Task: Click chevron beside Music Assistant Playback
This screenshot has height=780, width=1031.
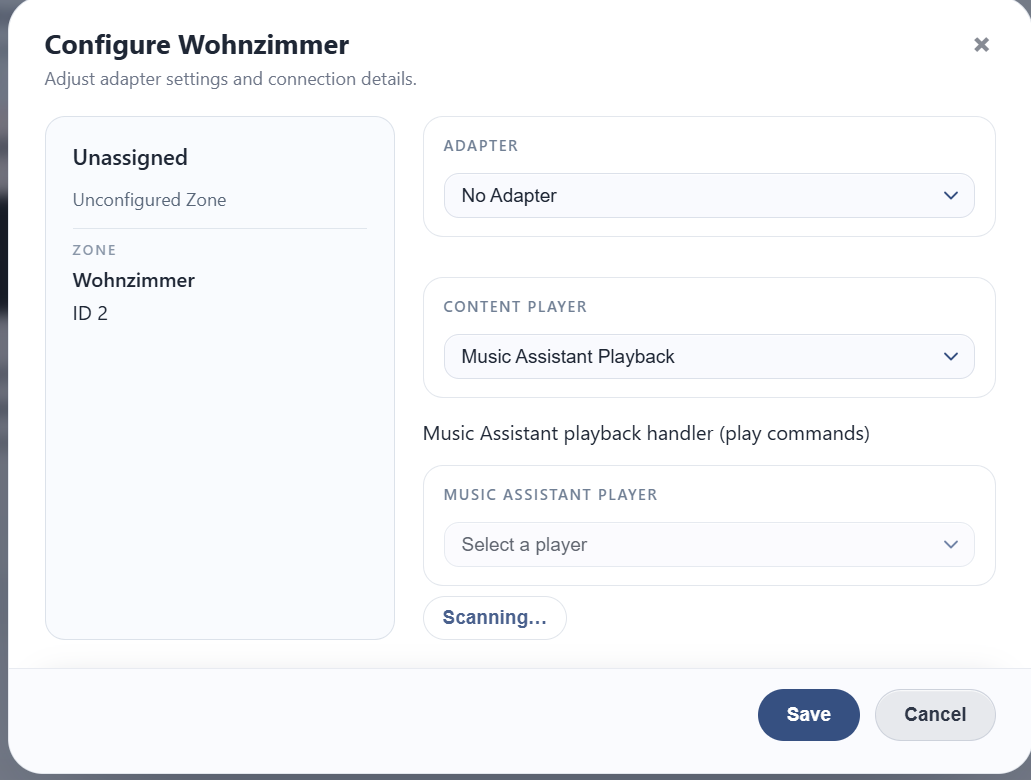Action: (951, 357)
